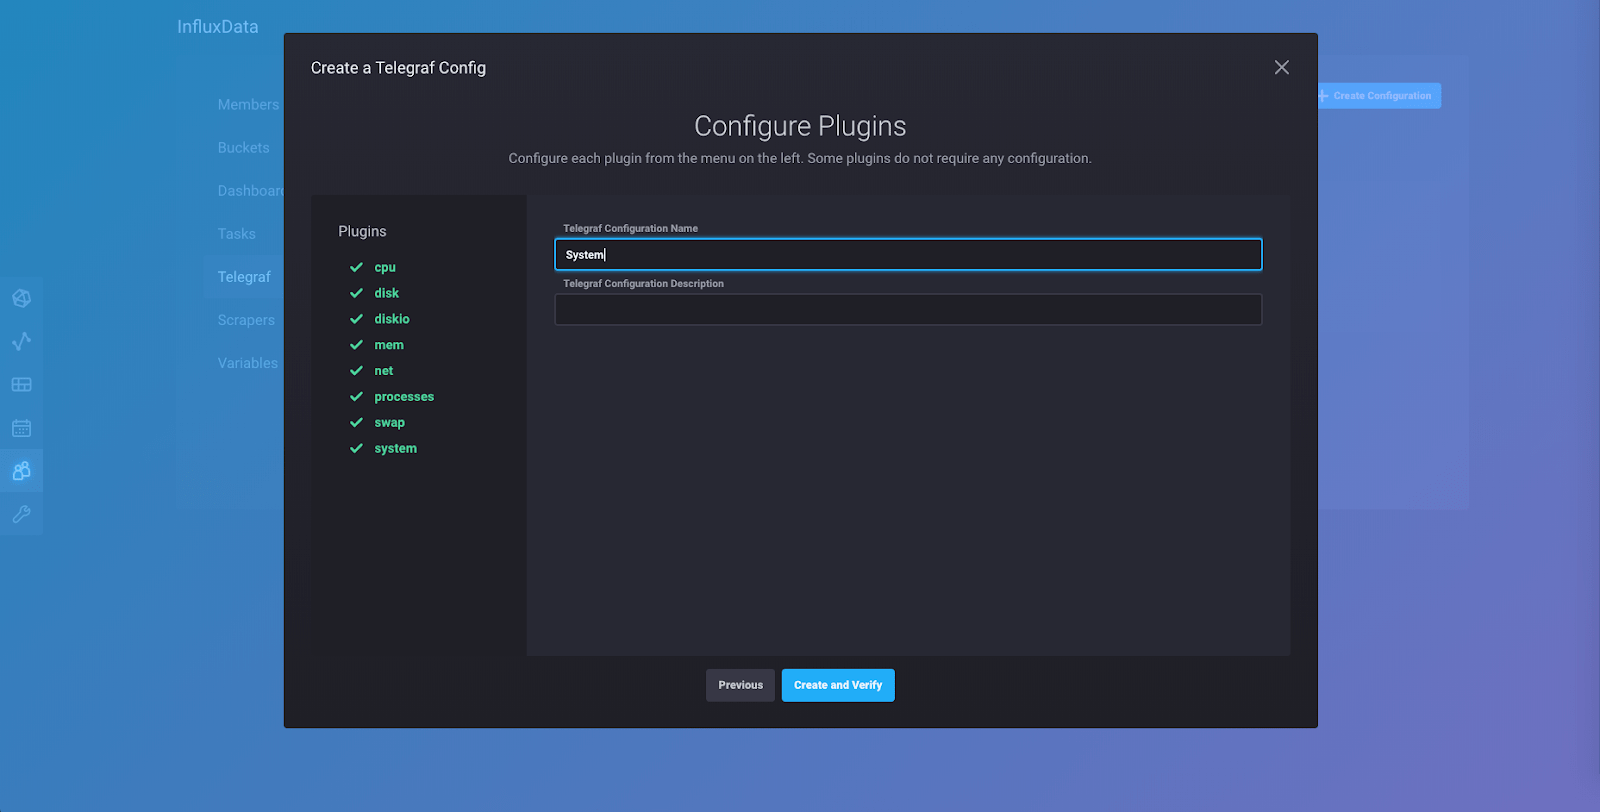
Task: Pick the swap plugin entry
Action: pyautogui.click(x=390, y=423)
